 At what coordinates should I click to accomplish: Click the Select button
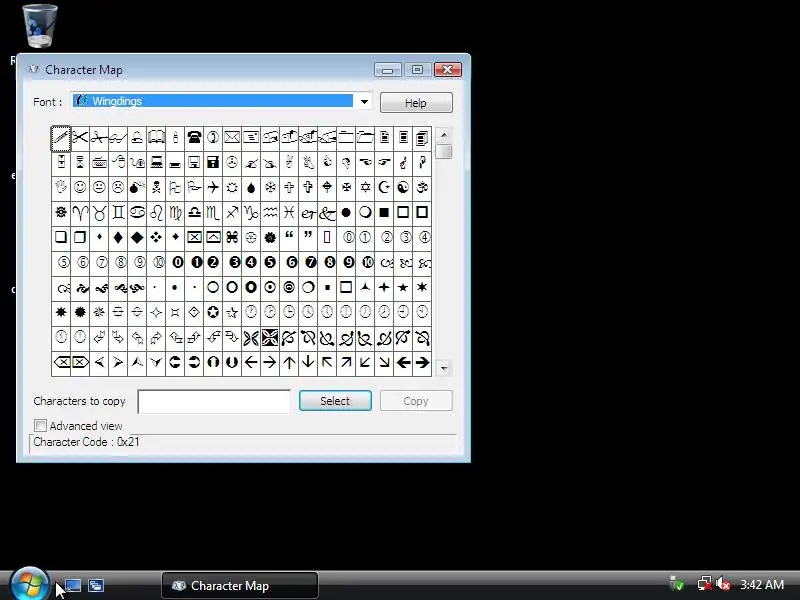(335, 401)
